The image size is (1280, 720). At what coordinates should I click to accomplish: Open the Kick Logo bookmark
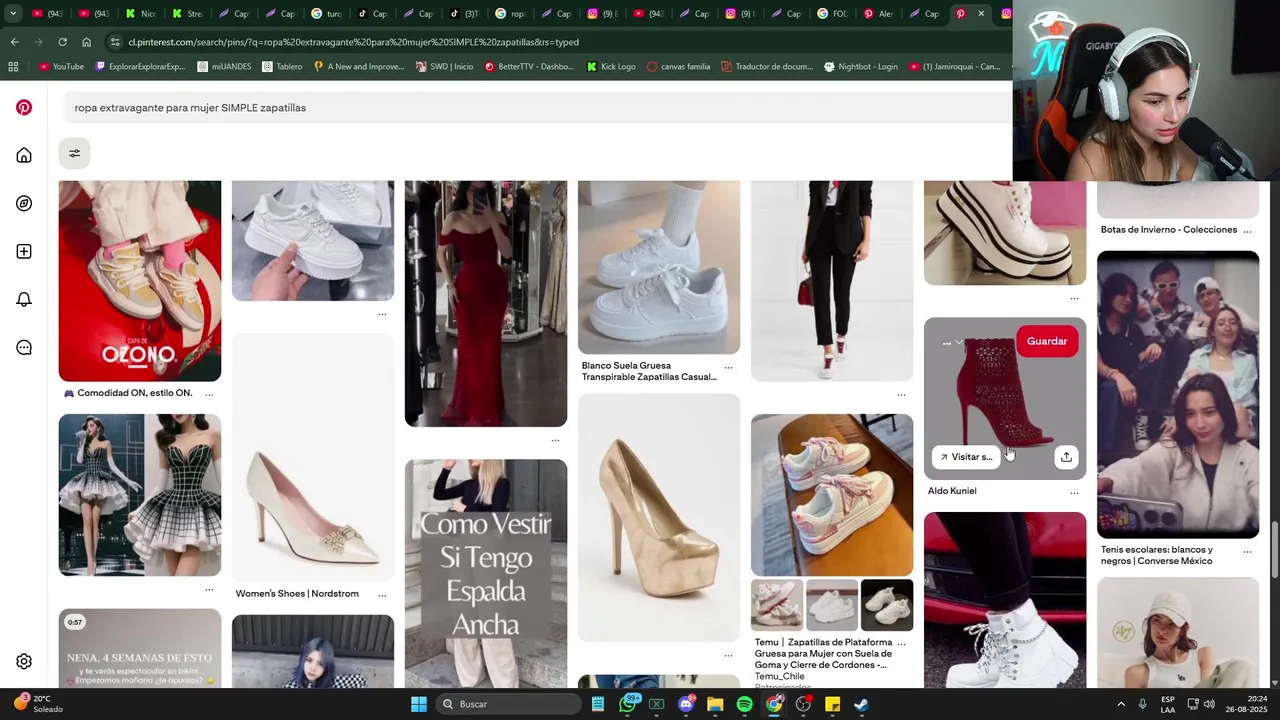611,67
